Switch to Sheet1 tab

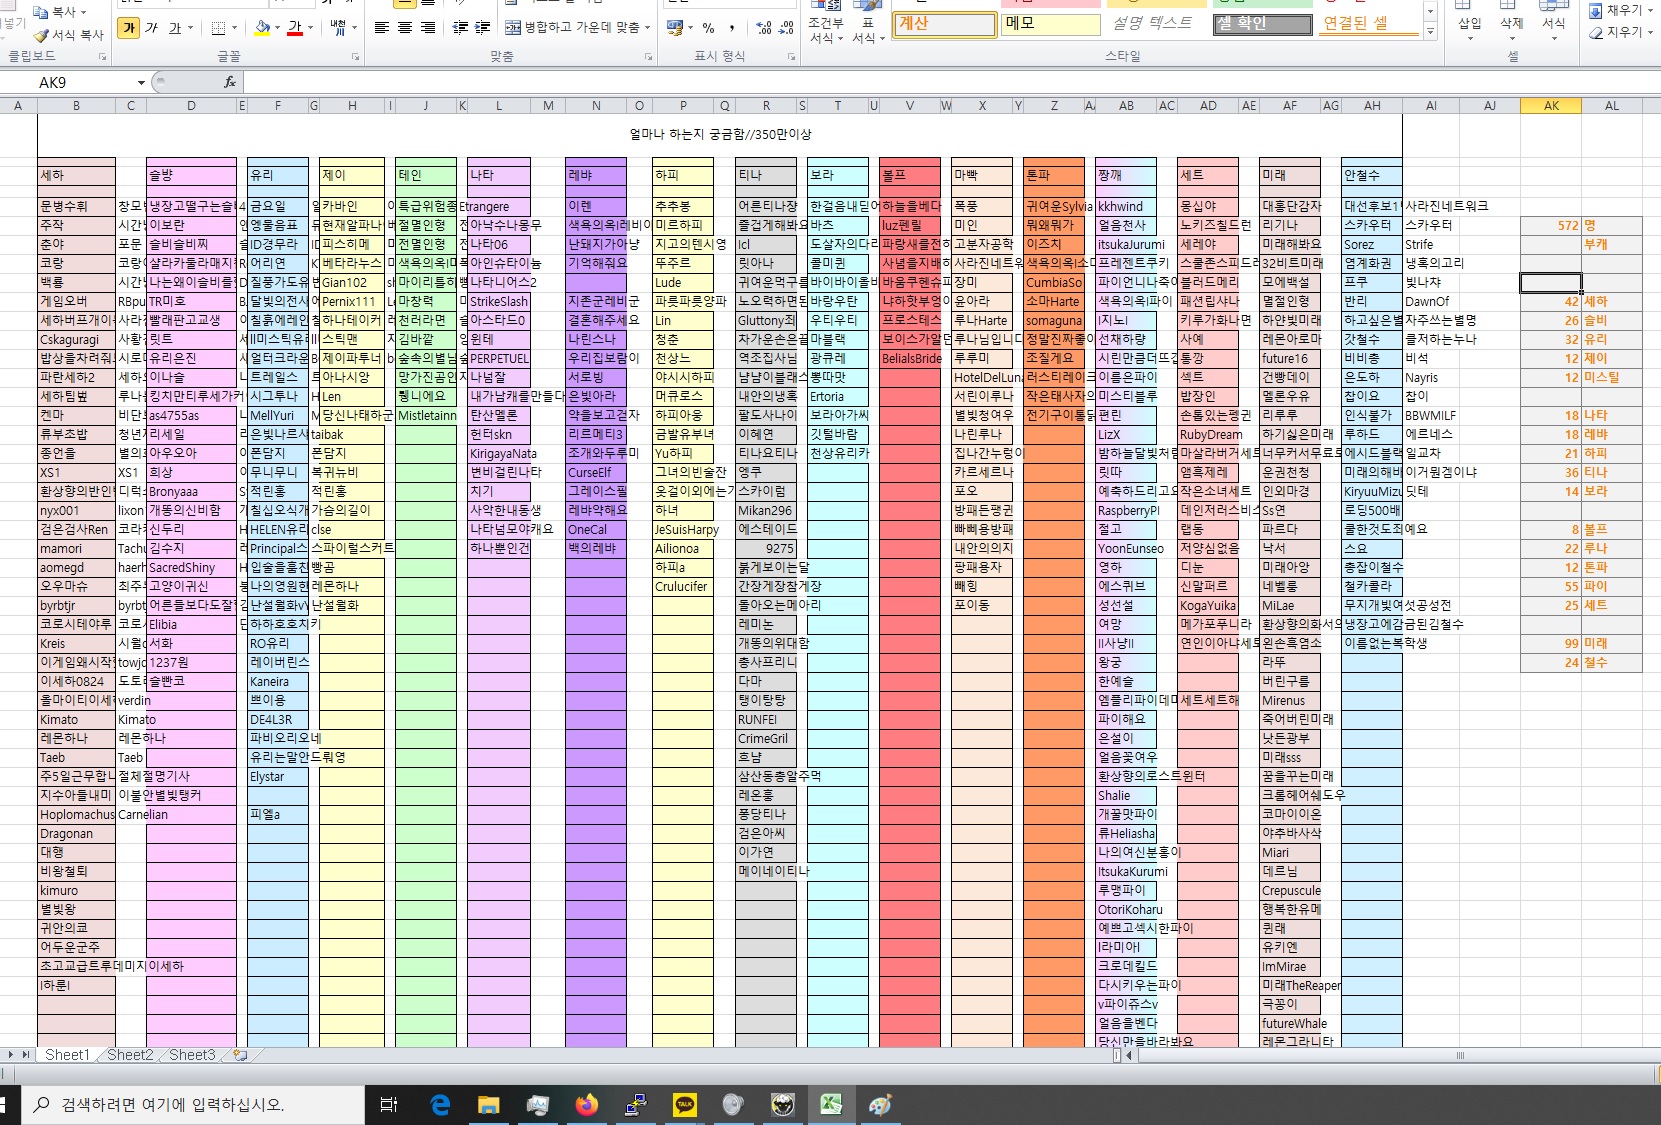pyautogui.click(x=67, y=1055)
